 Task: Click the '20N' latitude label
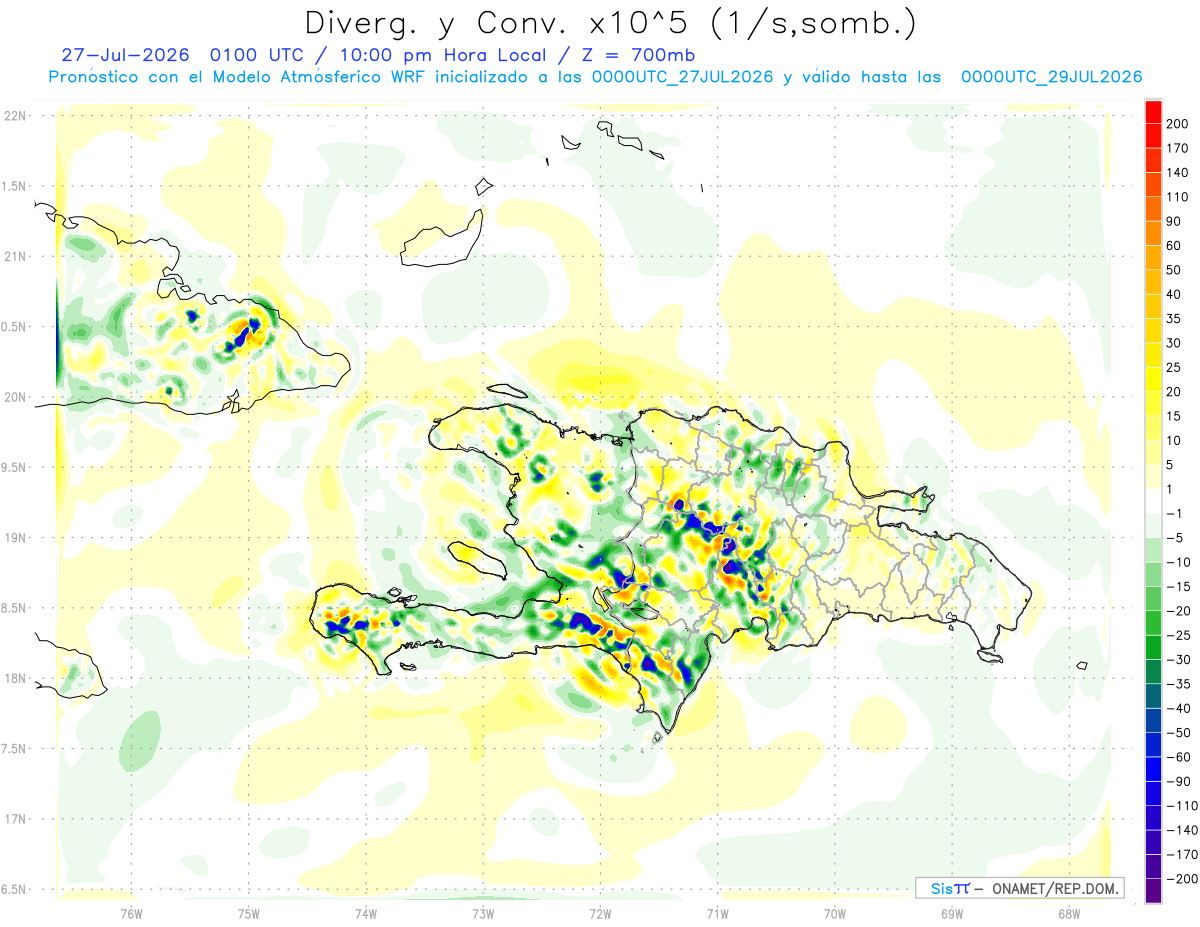[x=17, y=397]
